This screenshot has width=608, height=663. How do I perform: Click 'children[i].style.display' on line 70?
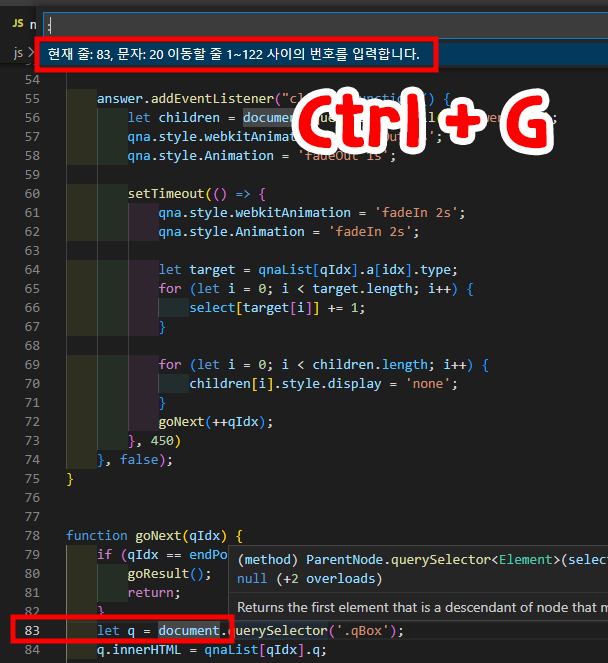click(285, 384)
